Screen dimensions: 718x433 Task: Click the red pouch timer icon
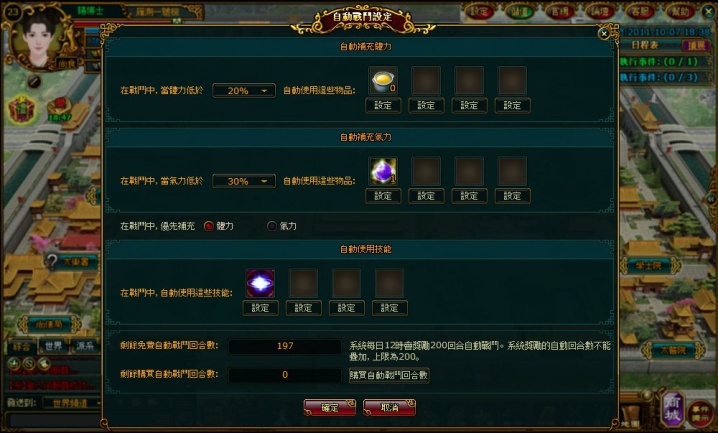pos(60,108)
